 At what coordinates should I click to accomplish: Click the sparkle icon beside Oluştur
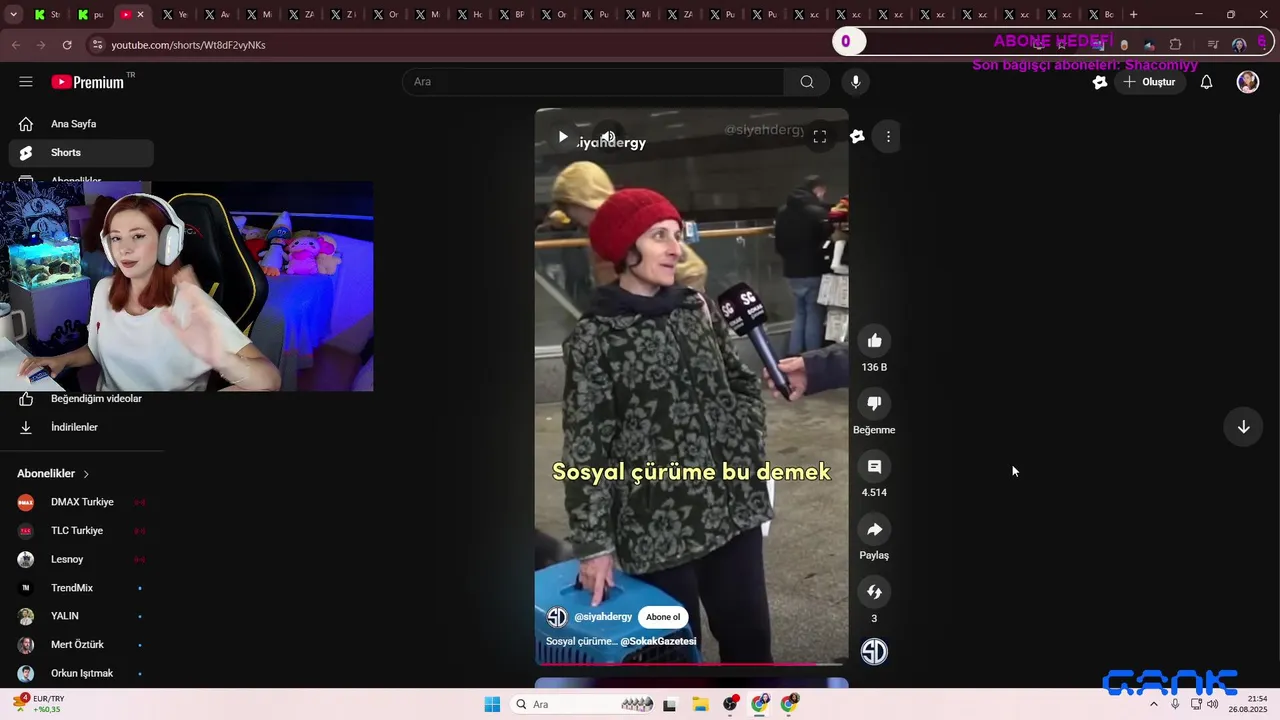click(1100, 82)
